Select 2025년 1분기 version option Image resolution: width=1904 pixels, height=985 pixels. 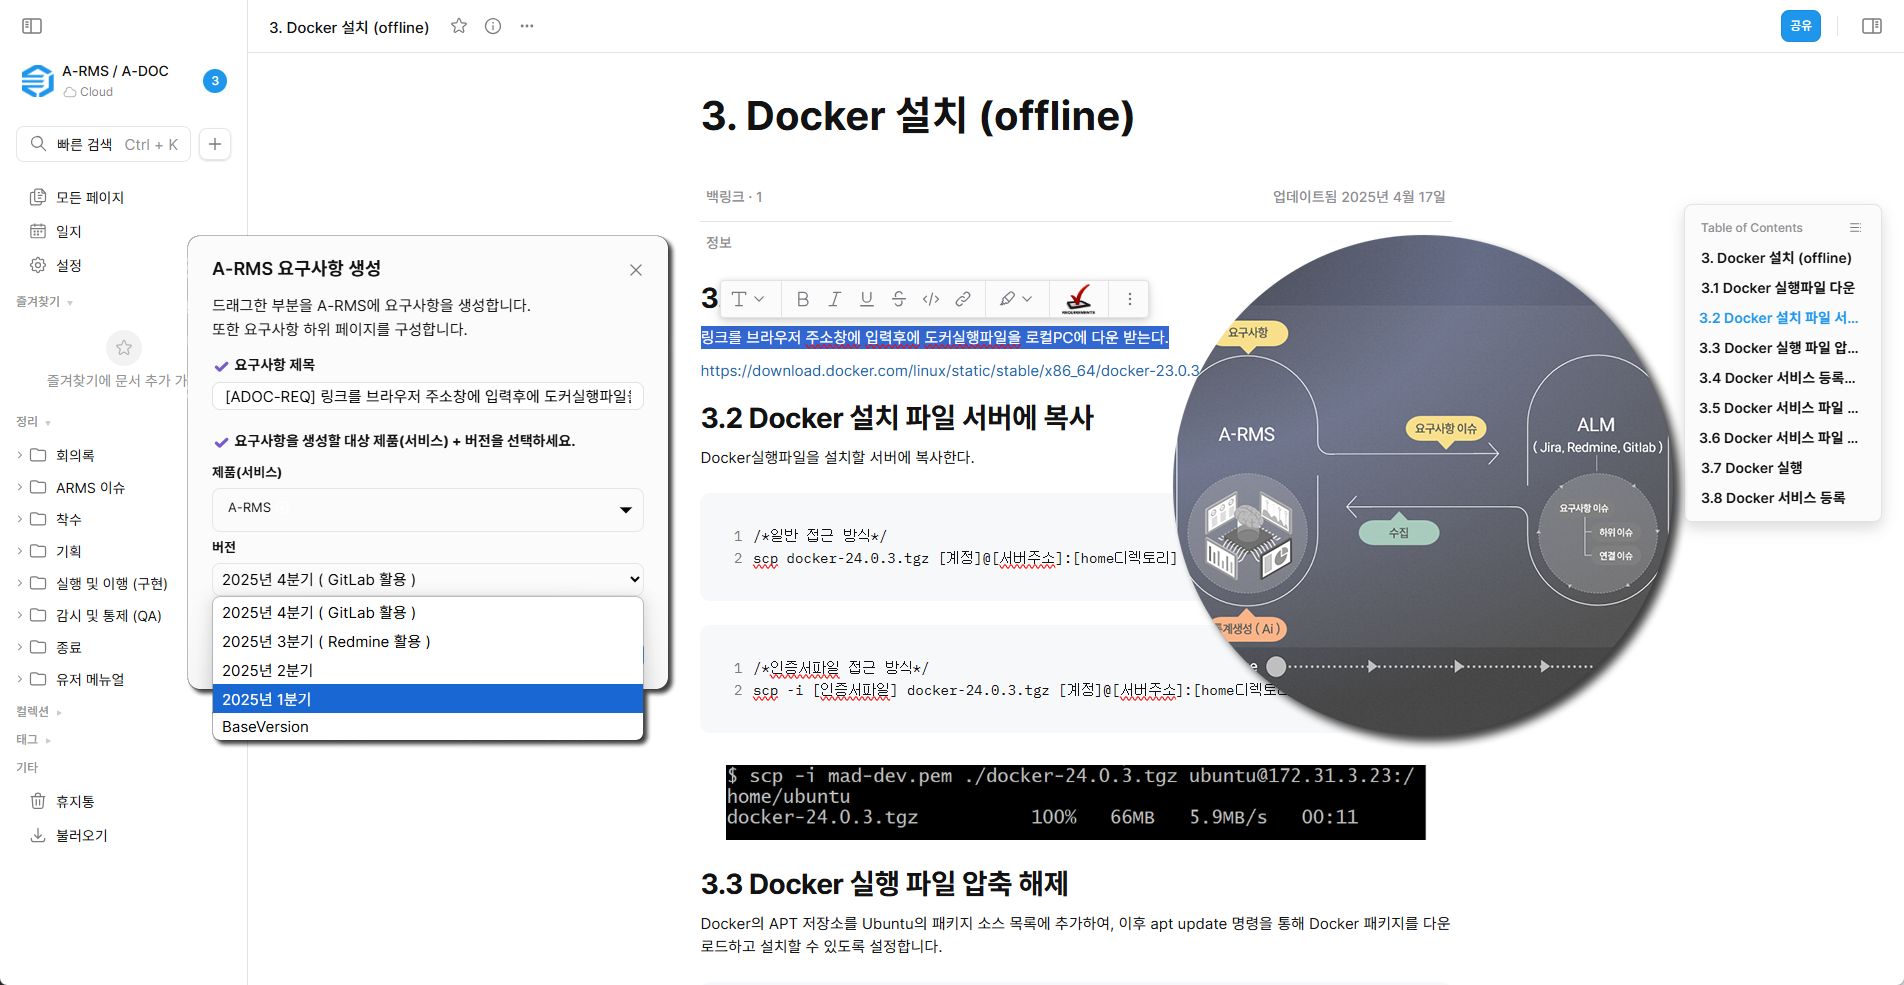[x=427, y=699]
